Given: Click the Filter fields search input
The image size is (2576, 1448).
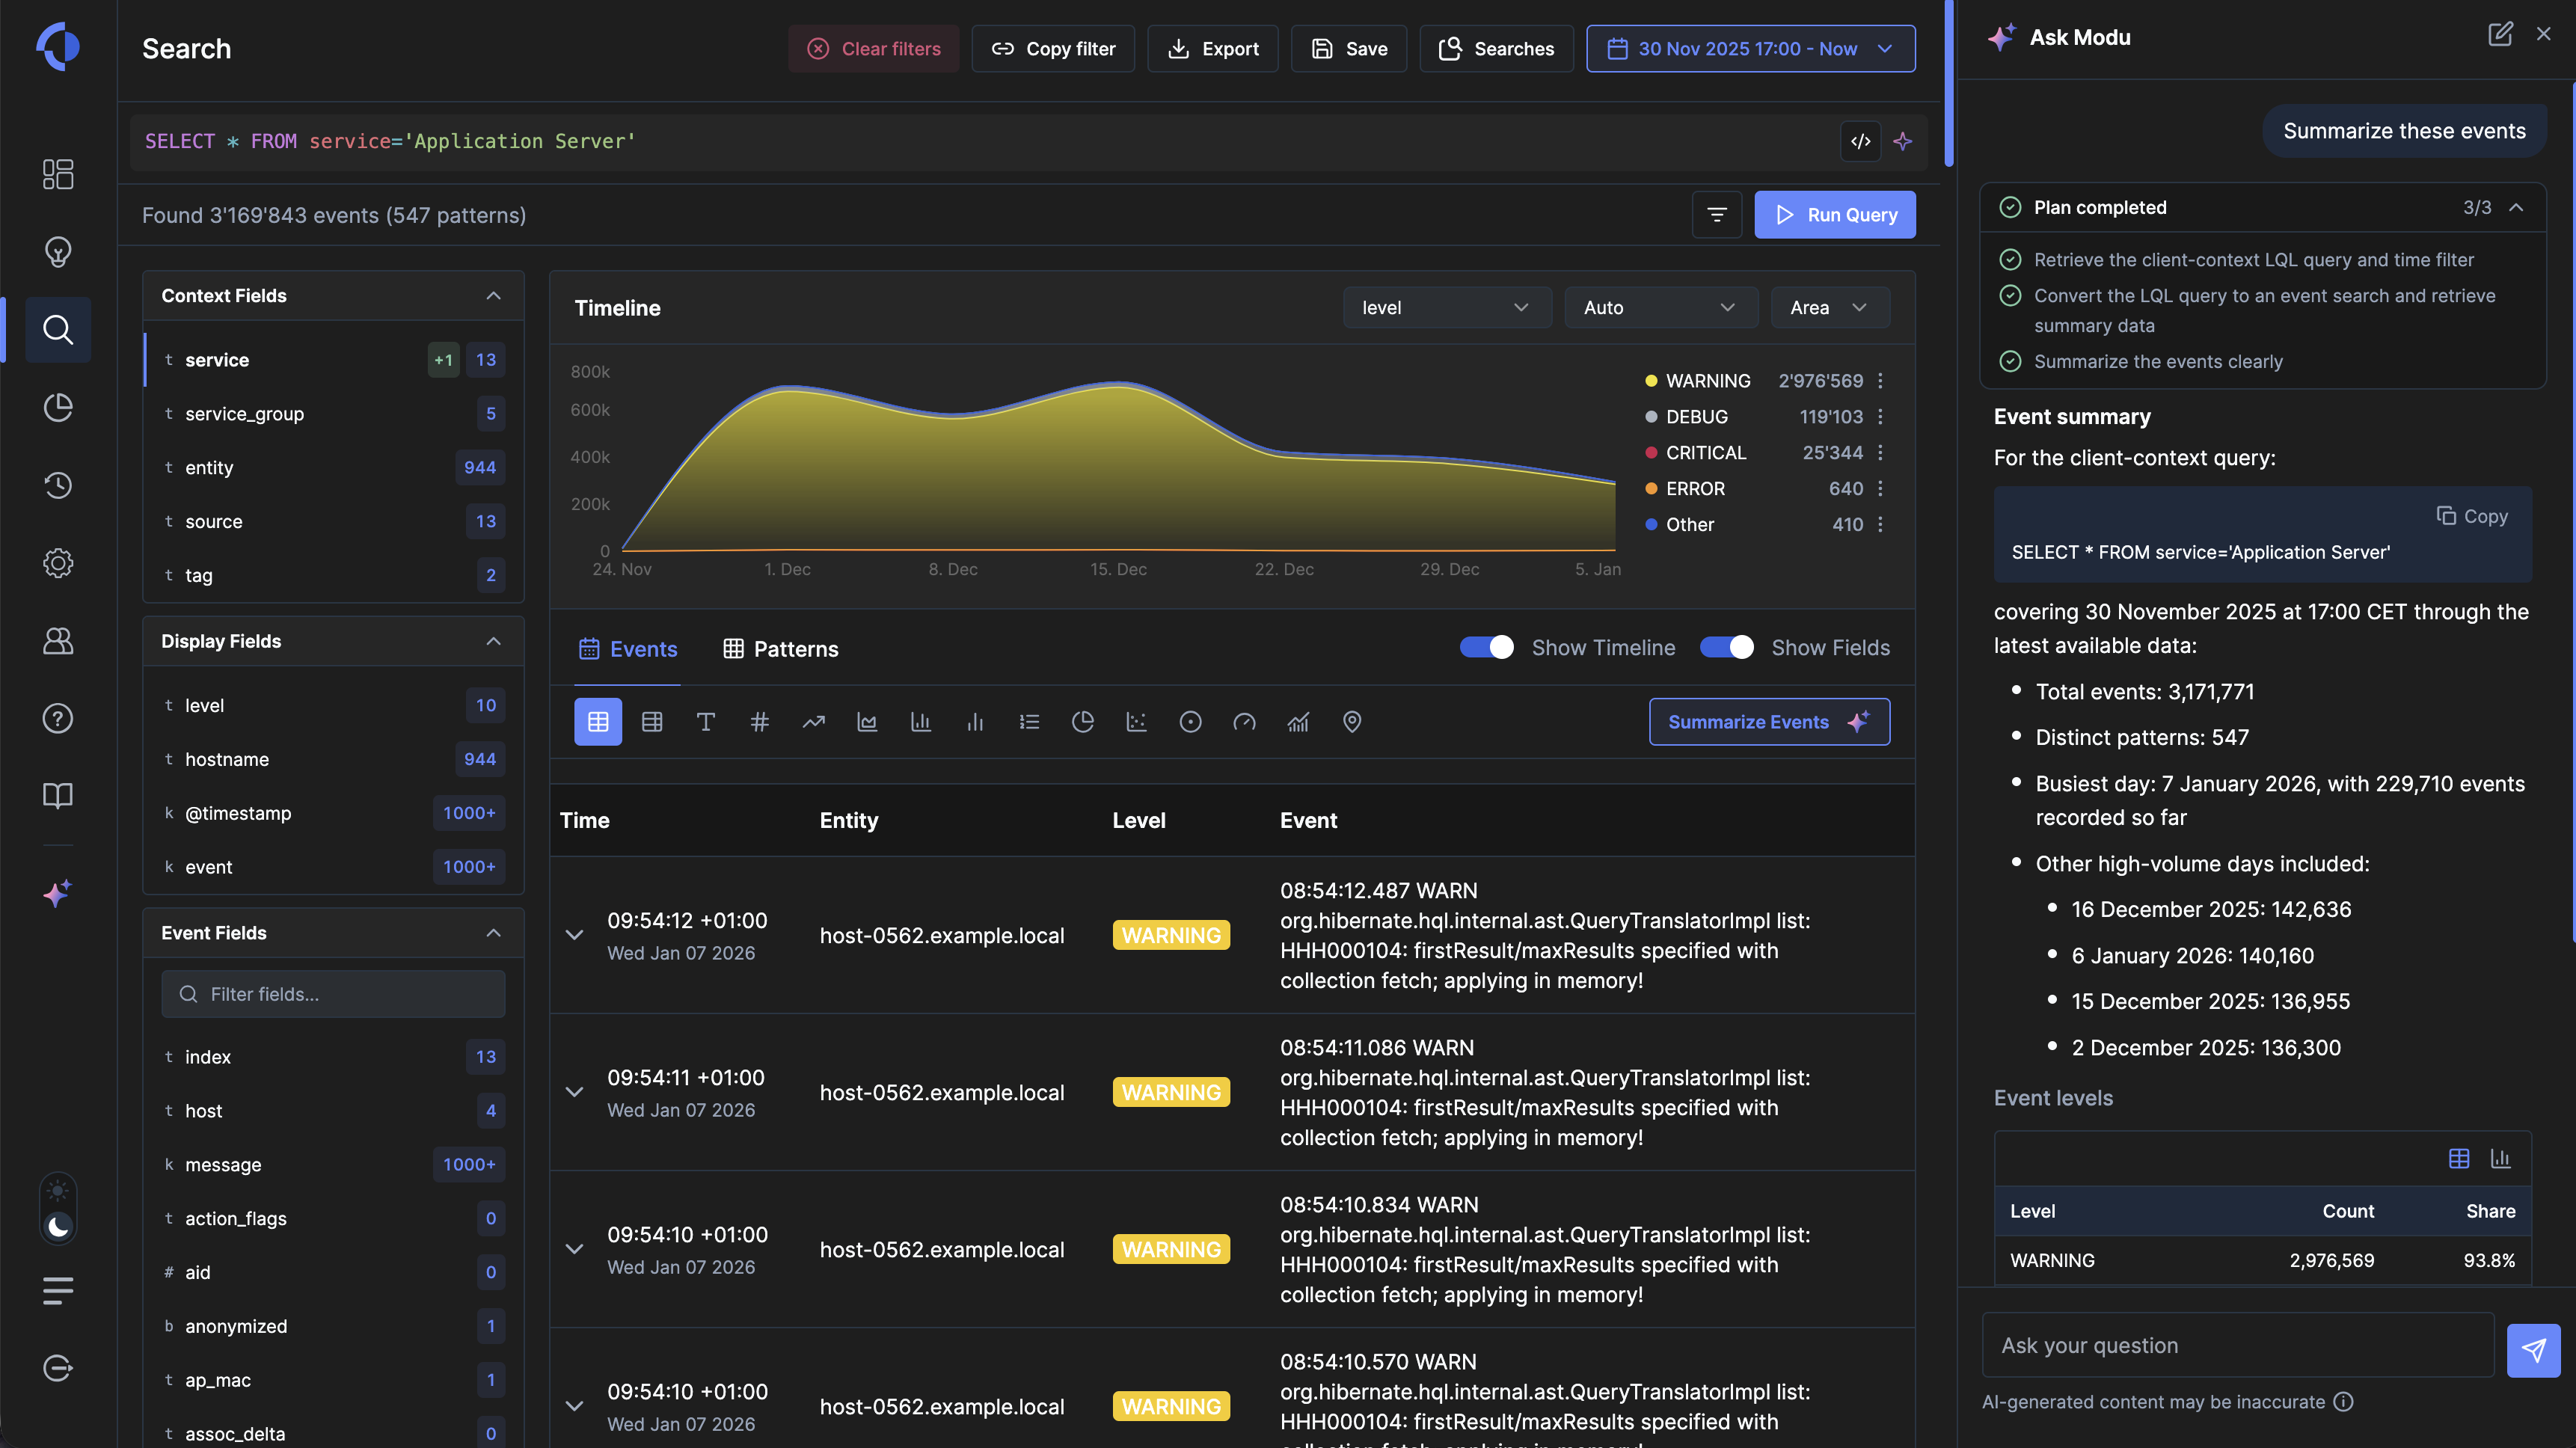Looking at the screenshot, I should (334, 995).
